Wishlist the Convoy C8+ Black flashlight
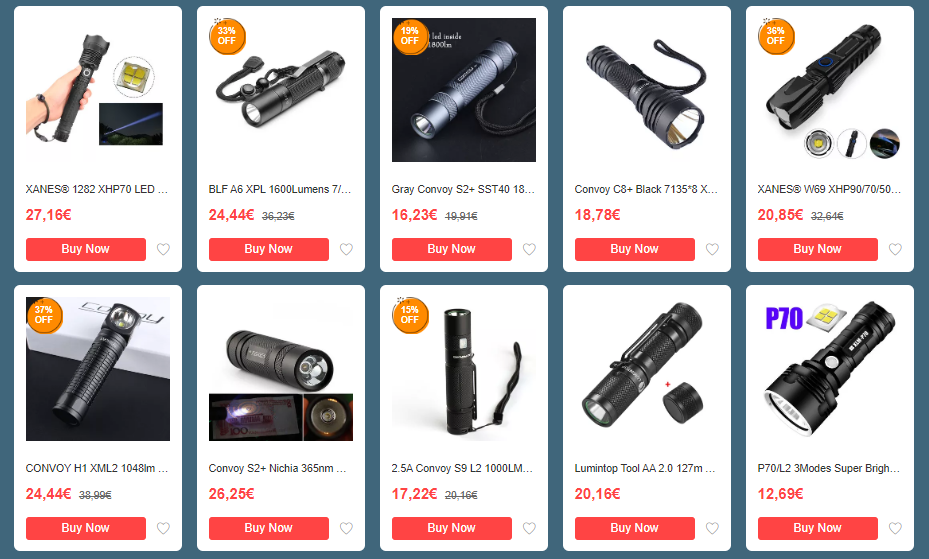This screenshot has width=929, height=559. point(713,249)
